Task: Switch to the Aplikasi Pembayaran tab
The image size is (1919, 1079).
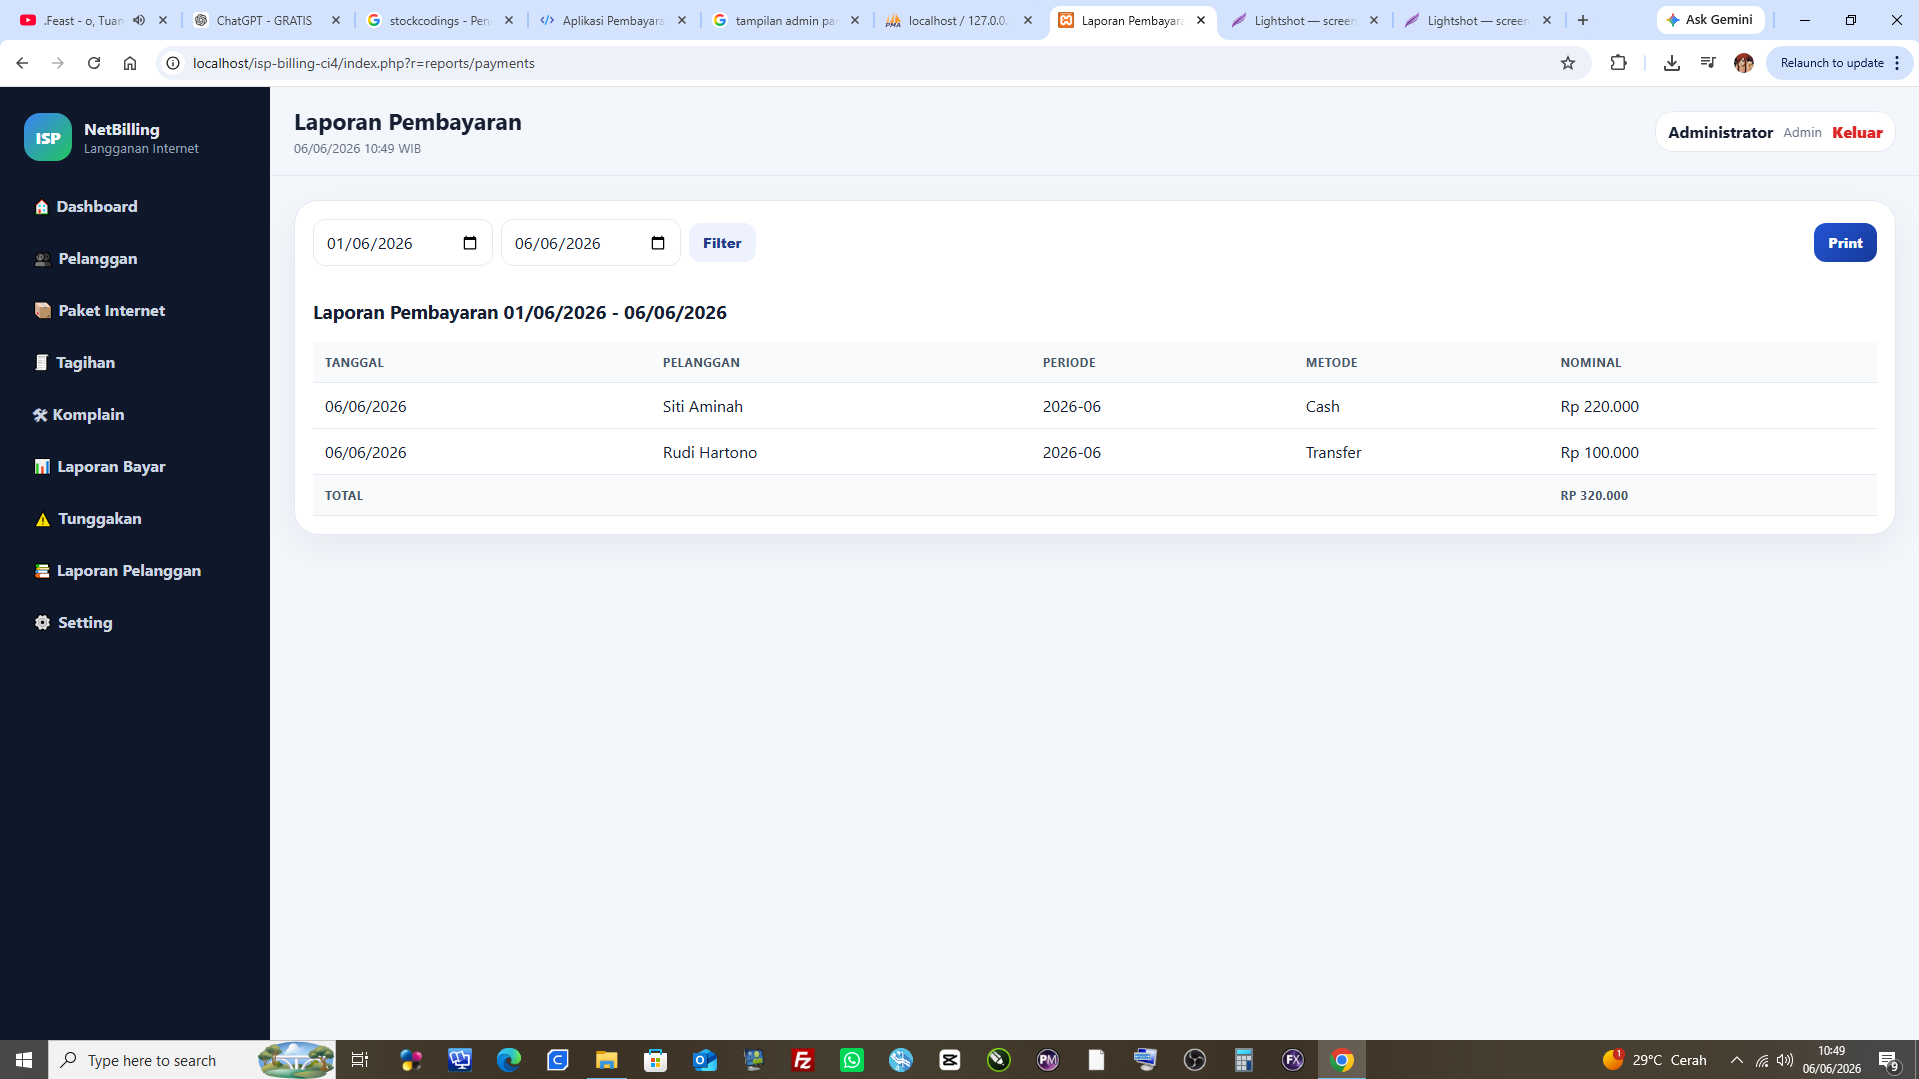Action: (x=612, y=20)
